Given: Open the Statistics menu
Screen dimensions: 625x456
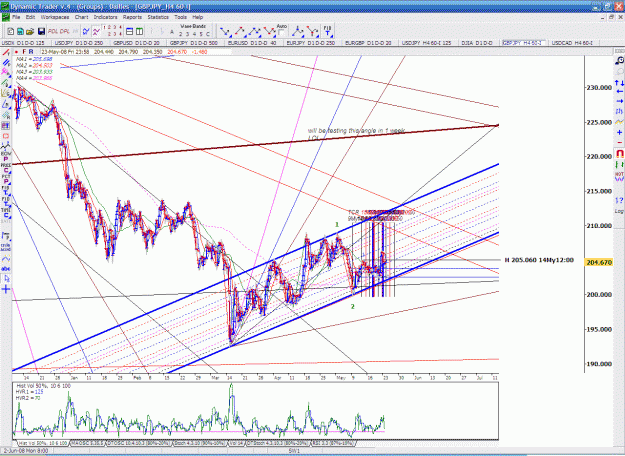Looking at the screenshot, I should pos(158,17).
